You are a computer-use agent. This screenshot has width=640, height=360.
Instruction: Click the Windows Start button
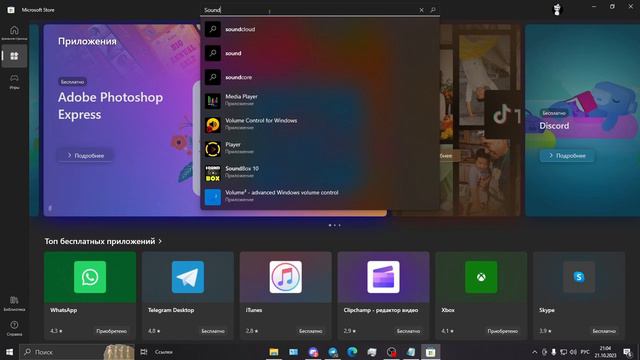point(9,352)
